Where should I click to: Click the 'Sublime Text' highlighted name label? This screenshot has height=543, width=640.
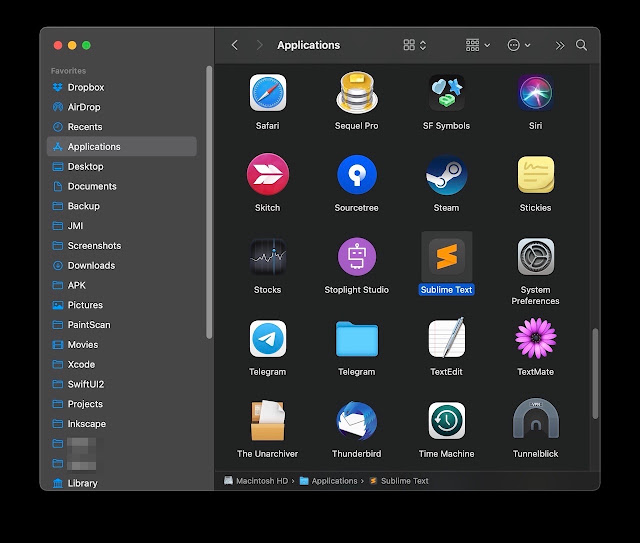[447, 290]
